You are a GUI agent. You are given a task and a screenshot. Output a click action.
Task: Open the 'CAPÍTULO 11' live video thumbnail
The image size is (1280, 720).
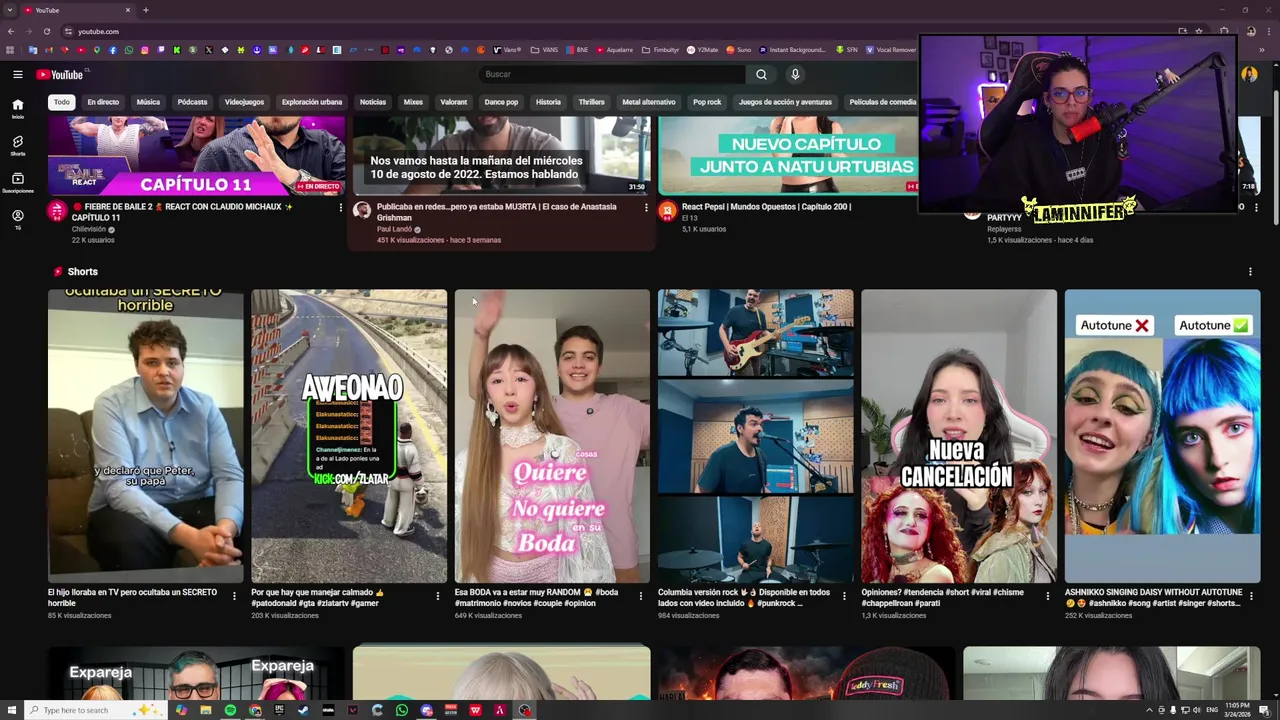[x=196, y=155]
